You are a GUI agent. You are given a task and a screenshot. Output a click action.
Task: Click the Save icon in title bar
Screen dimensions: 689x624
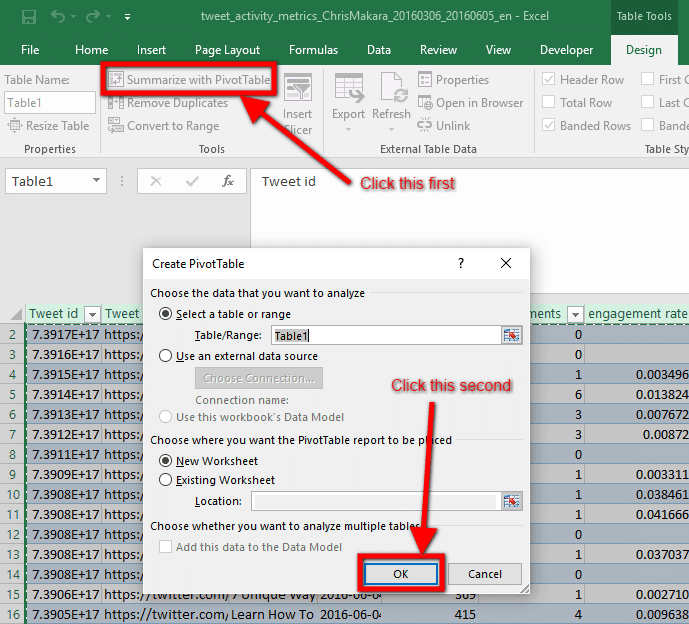tap(28, 17)
